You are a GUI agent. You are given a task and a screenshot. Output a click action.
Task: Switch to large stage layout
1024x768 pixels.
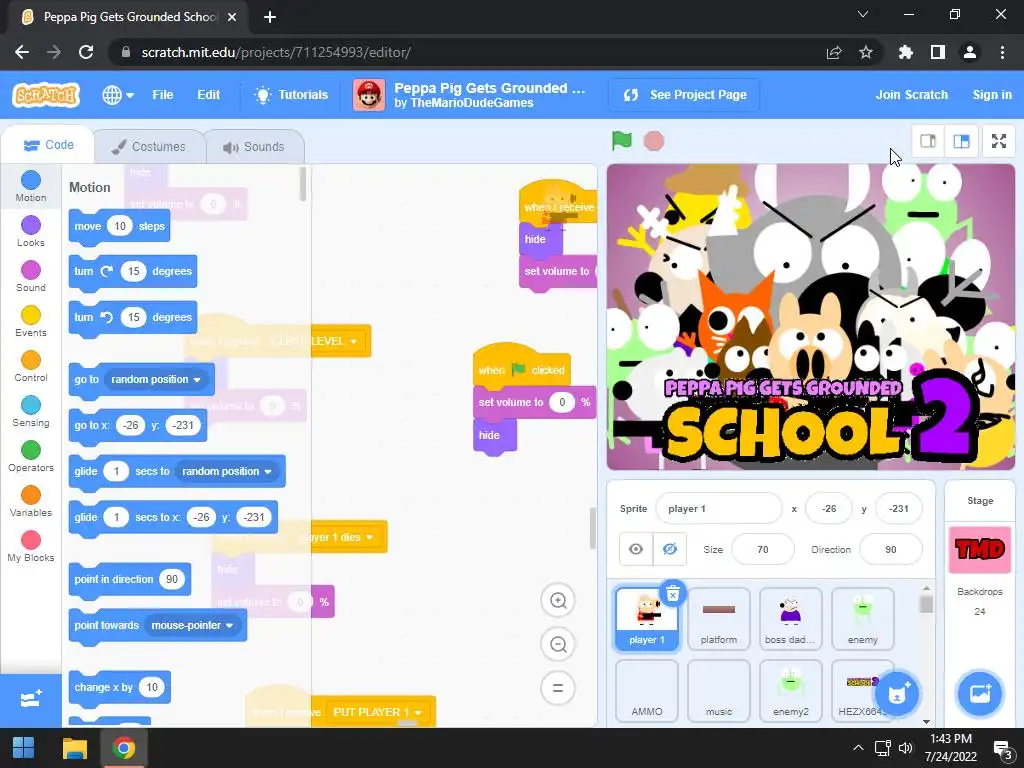[961, 141]
